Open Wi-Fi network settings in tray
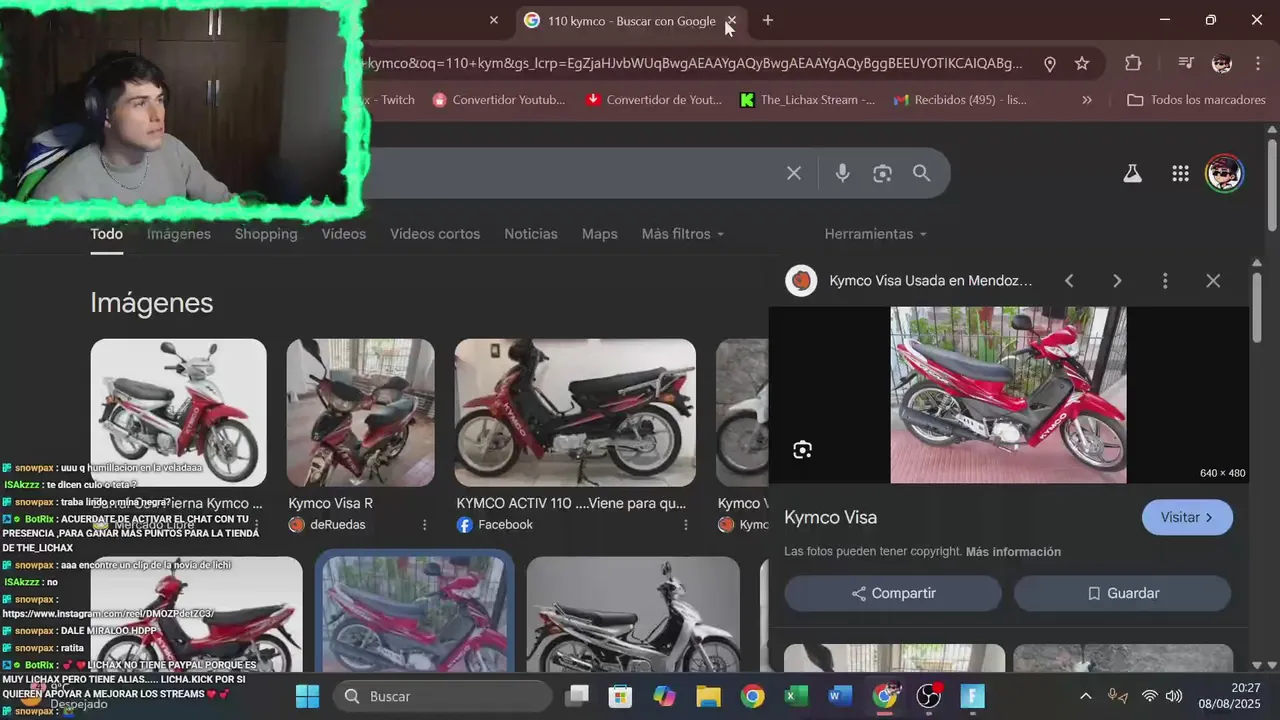The width and height of the screenshot is (1280, 720). coord(1150,696)
